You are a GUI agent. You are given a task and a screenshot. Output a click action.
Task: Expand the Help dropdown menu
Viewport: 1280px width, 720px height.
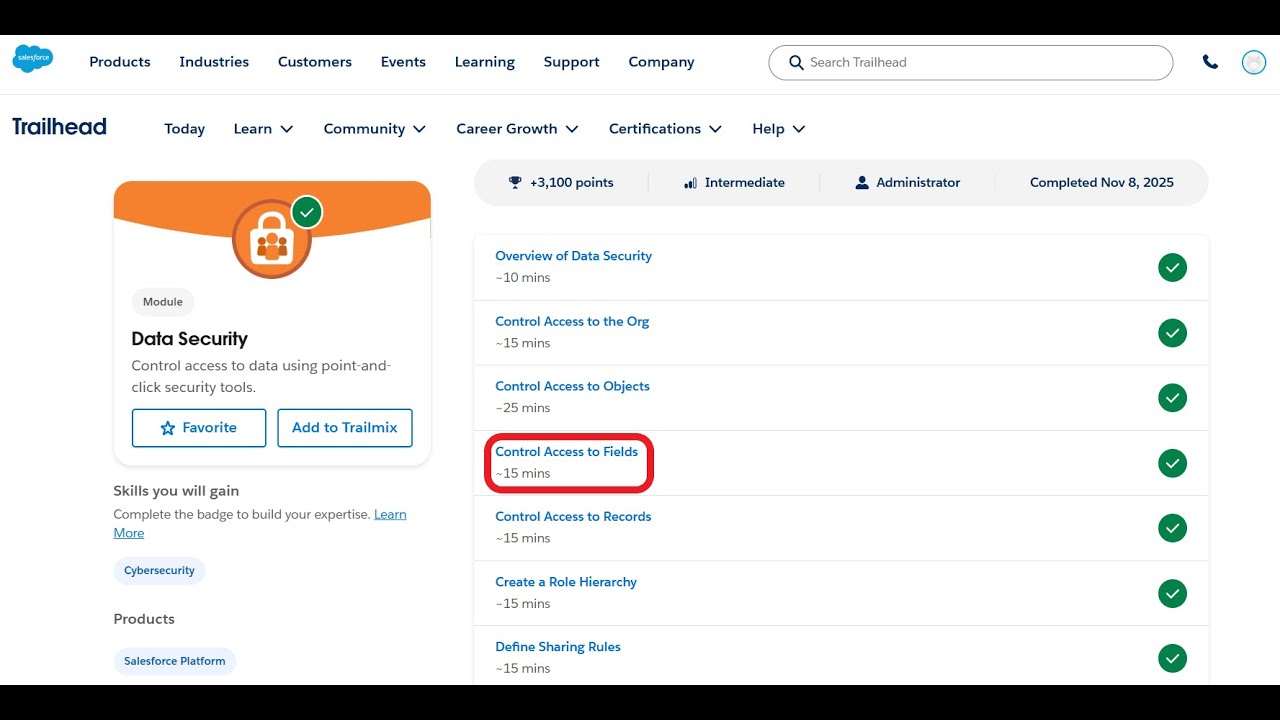[x=778, y=129]
